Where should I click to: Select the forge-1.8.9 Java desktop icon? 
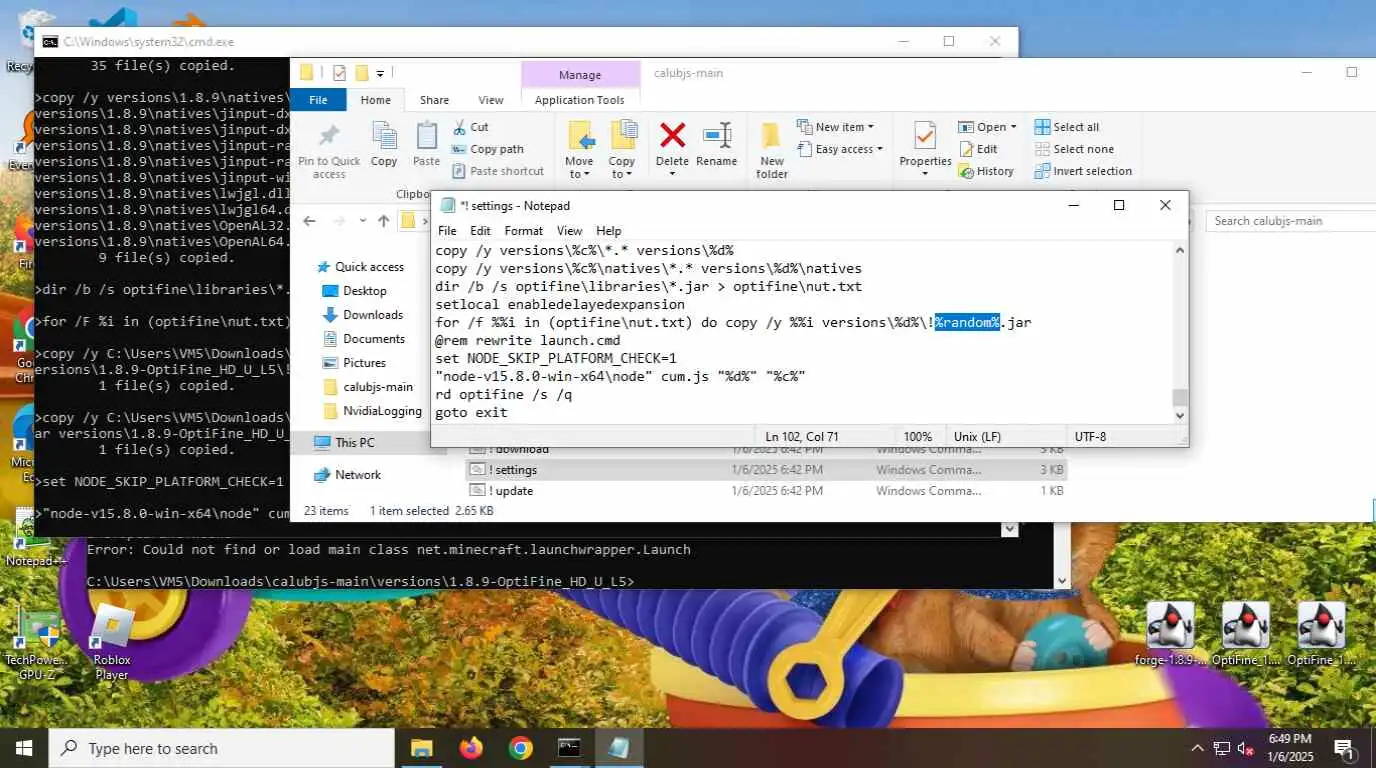pos(1171,634)
